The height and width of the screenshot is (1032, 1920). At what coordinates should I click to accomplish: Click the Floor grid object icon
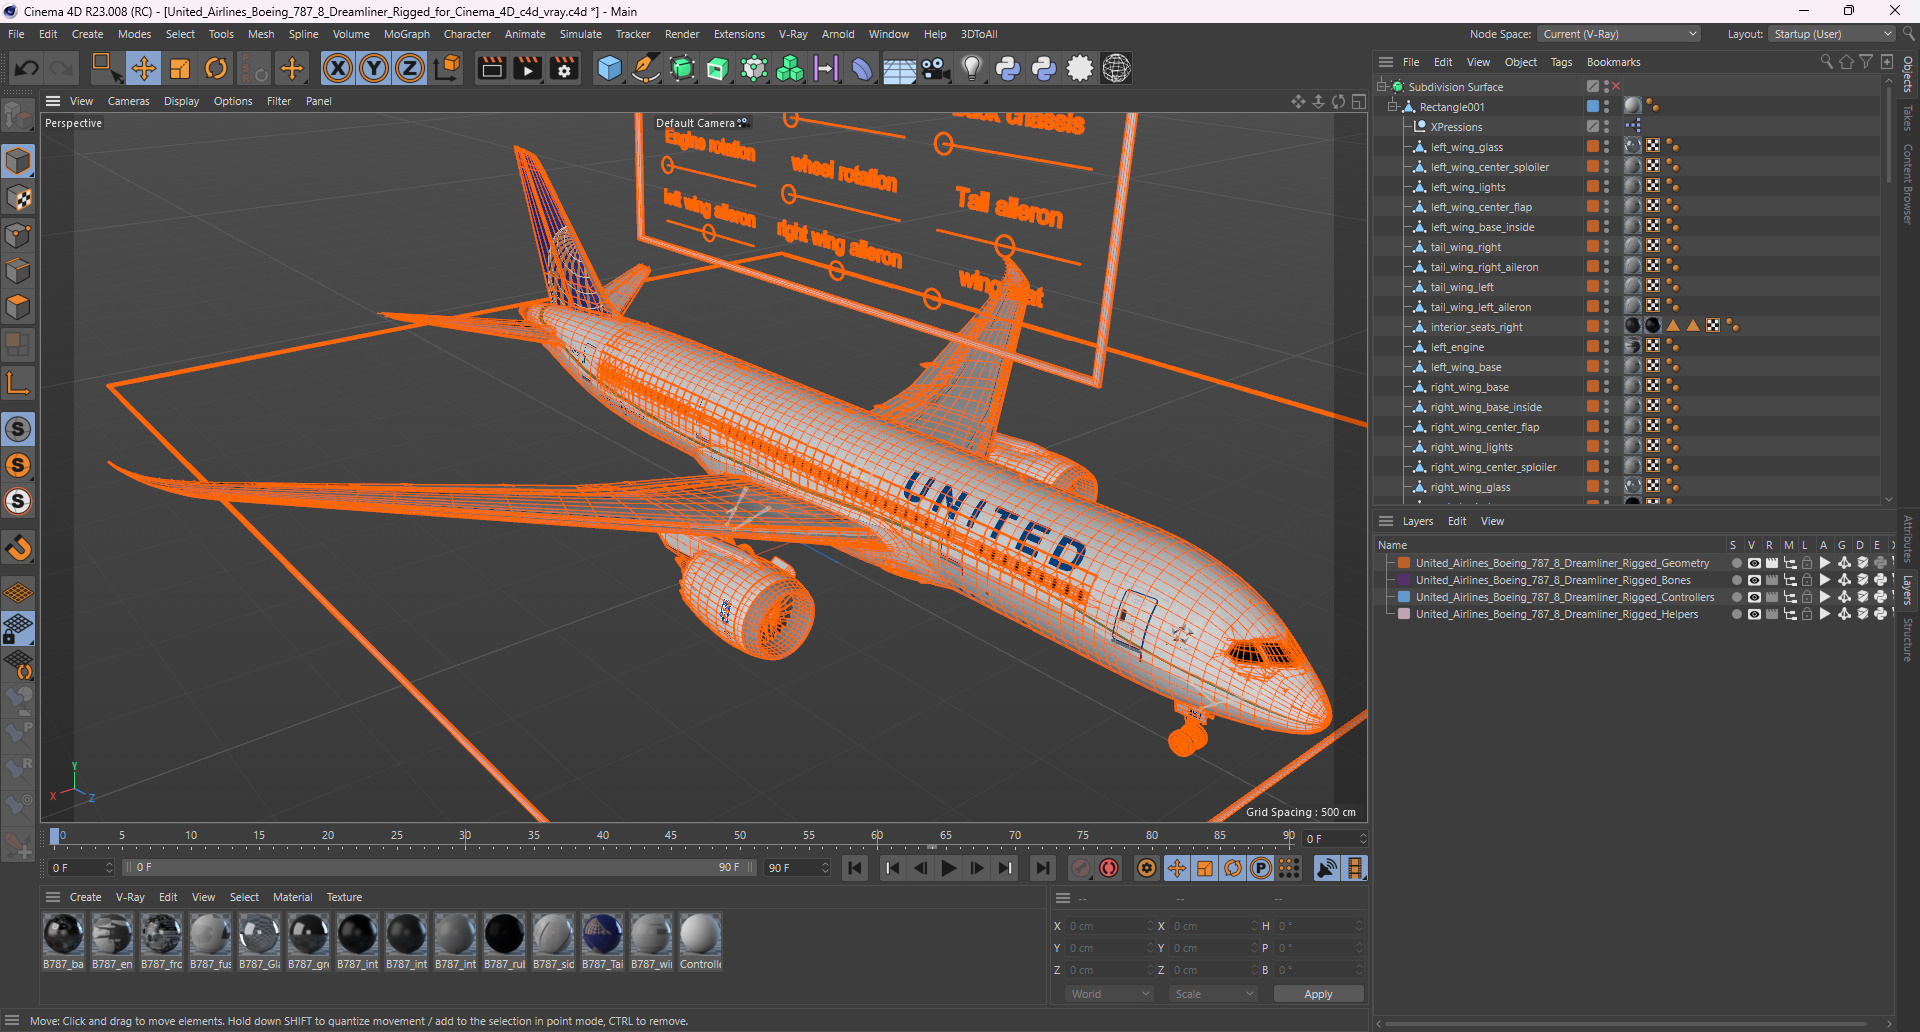coord(899,69)
